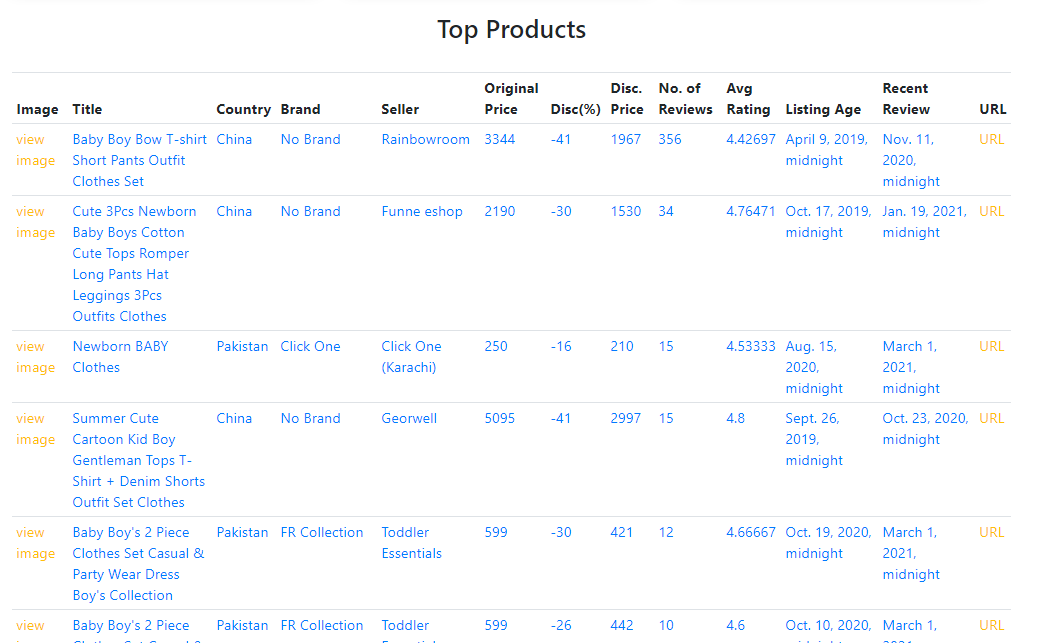Click the FR Collection brand link
This screenshot has height=643, width=1043.
click(x=322, y=532)
